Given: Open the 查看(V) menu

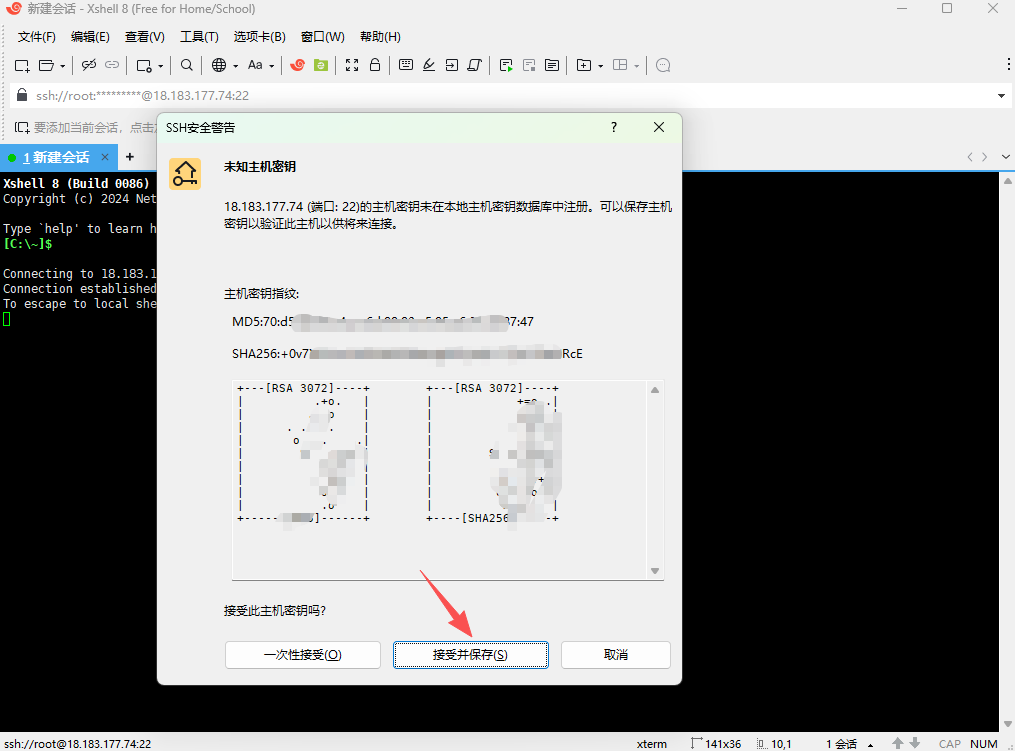Looking at the screenshot, I should (144, 37).
